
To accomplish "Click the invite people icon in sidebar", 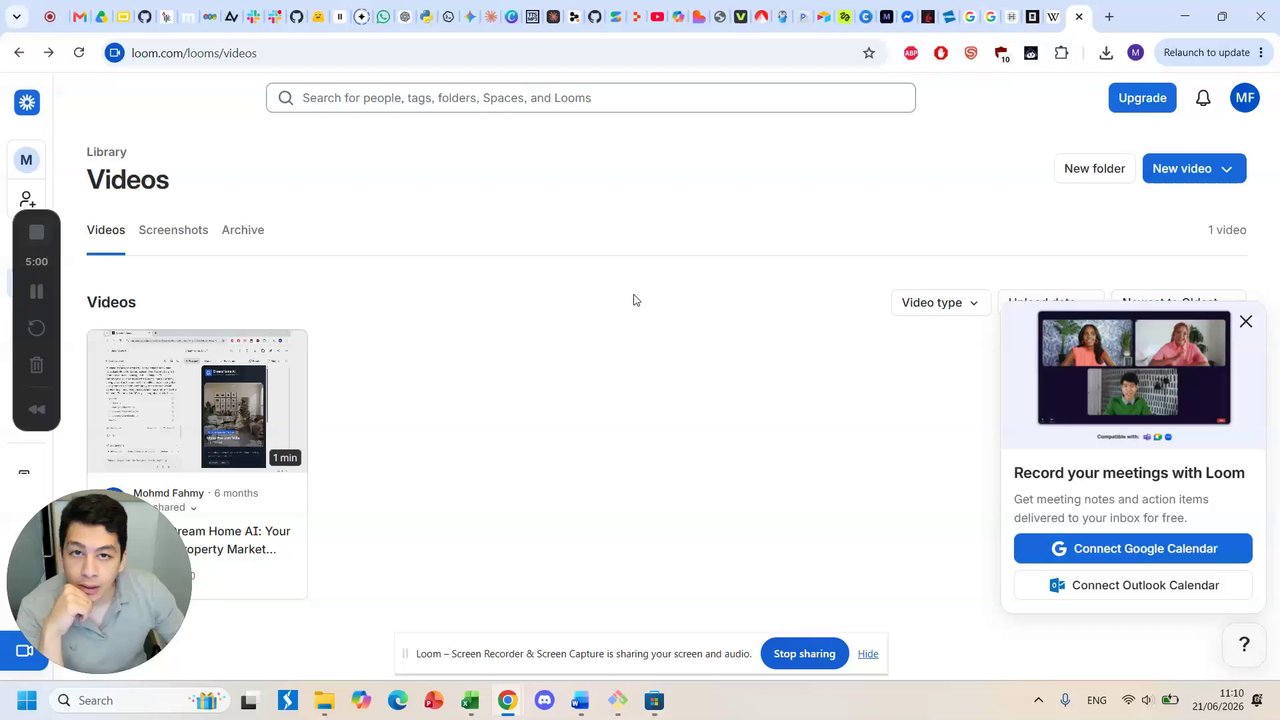I will click(27, 199).
